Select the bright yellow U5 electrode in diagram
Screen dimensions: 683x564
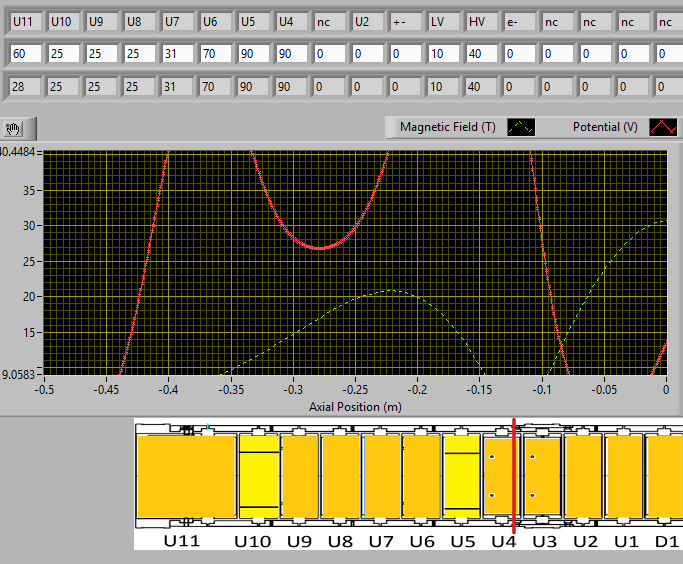coord(461,476)
